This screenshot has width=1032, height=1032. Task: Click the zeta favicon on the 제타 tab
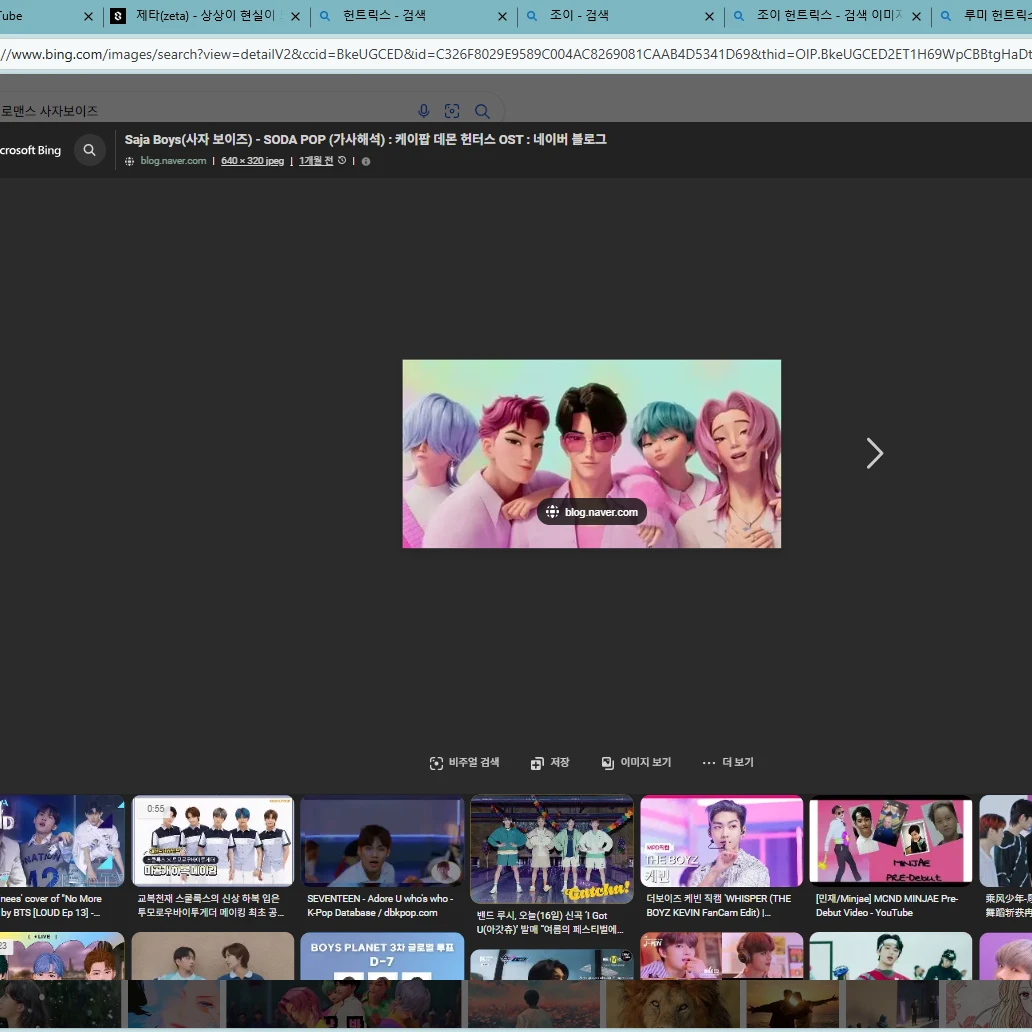(118, 16)
